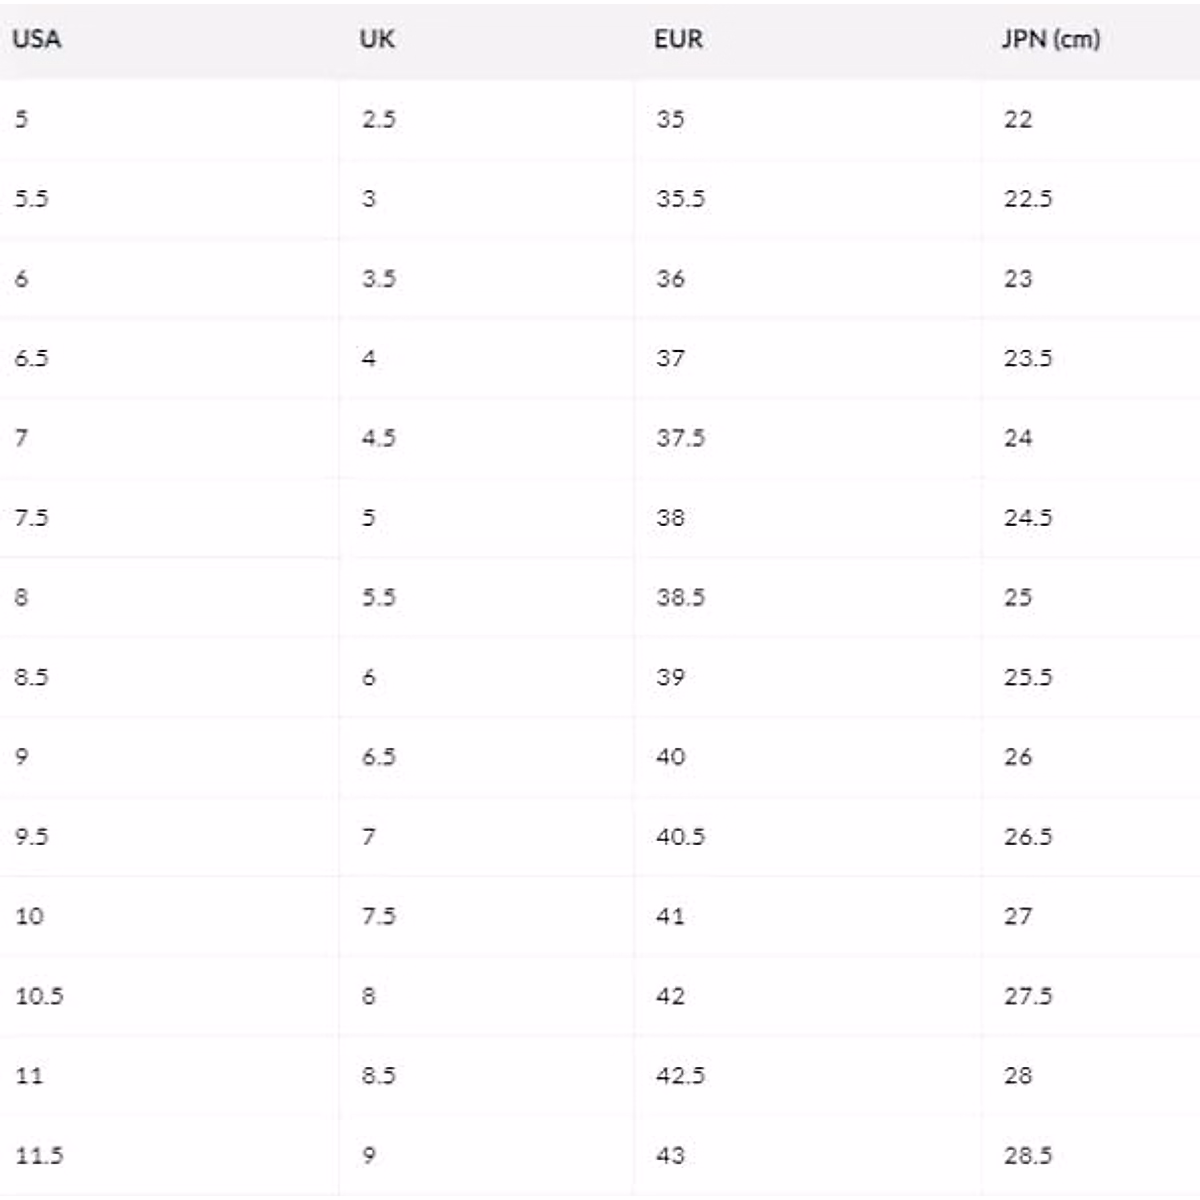Select USA size 5 cell
Image resolution: width=1200 pixels, height=1200 pixels.
coord(21,119)
